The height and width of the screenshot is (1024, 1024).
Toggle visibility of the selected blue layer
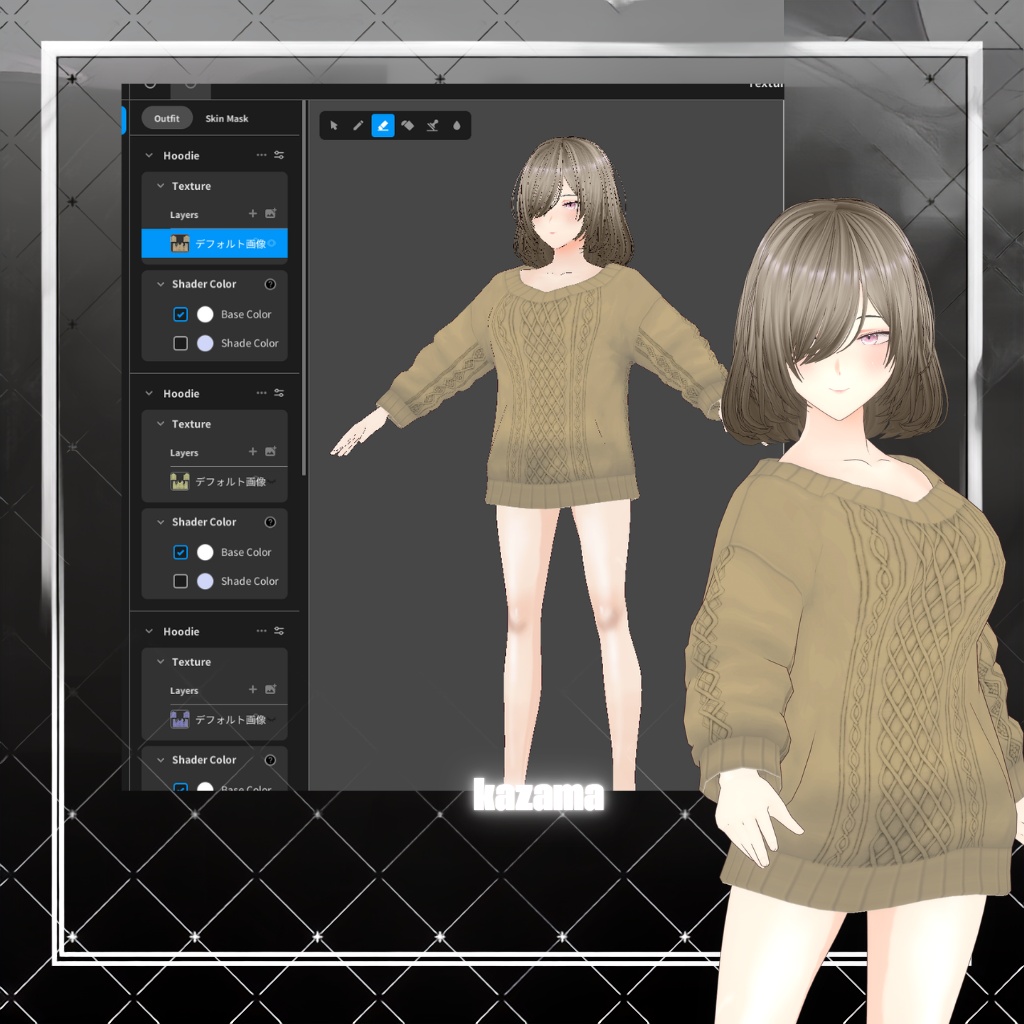click(x=272, y=244)
